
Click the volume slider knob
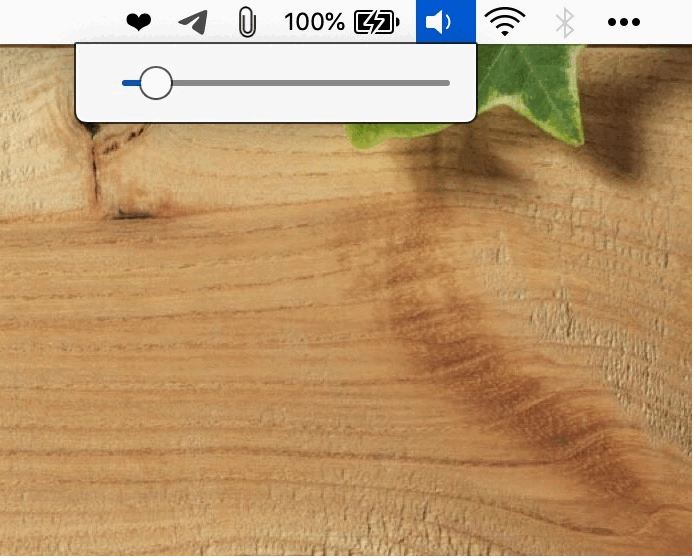pos(156,83)
